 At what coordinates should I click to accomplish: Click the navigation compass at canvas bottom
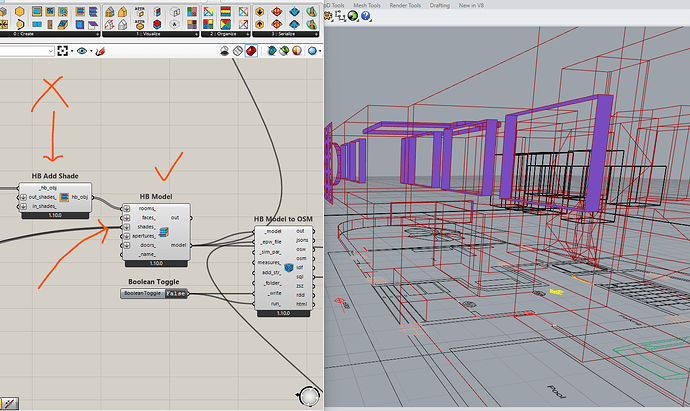tap(309, 396)
